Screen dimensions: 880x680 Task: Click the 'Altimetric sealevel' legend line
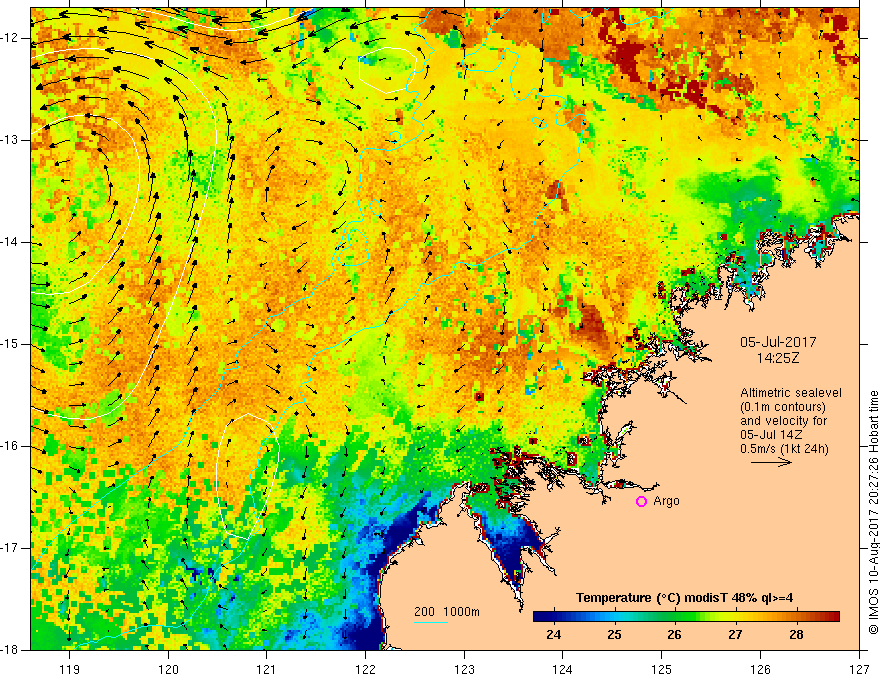[x=791, y=393]
